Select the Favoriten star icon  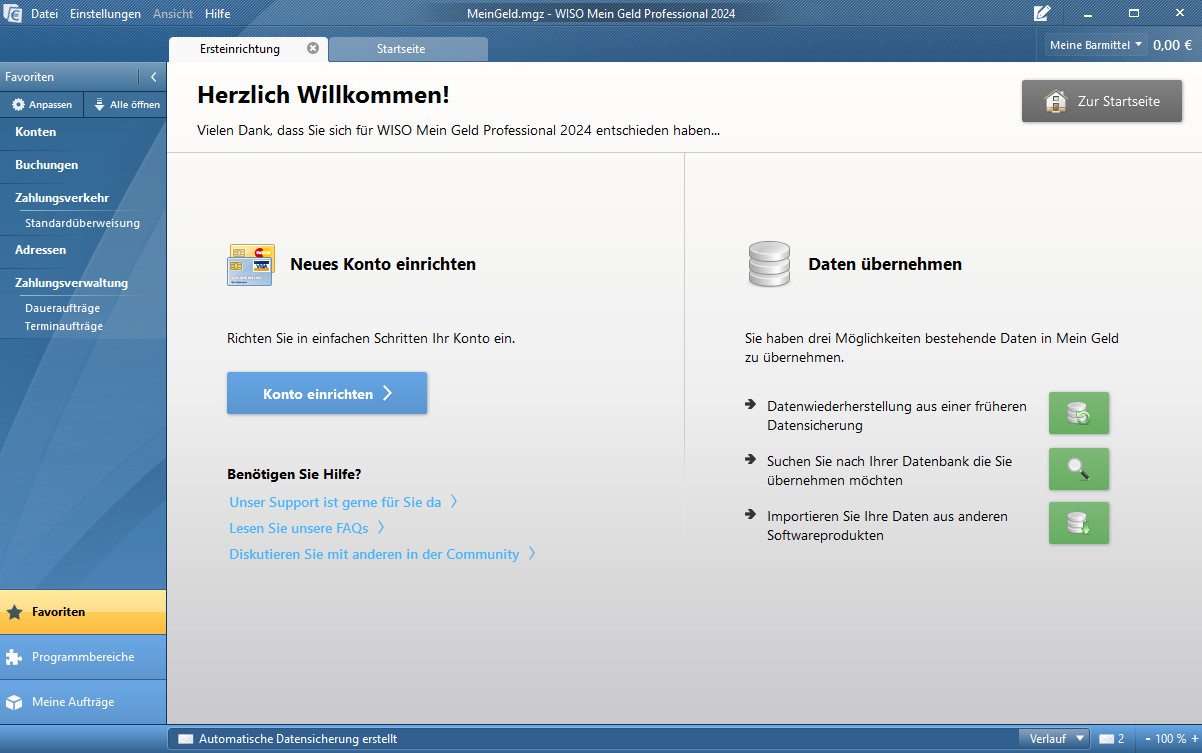(16, 611)
